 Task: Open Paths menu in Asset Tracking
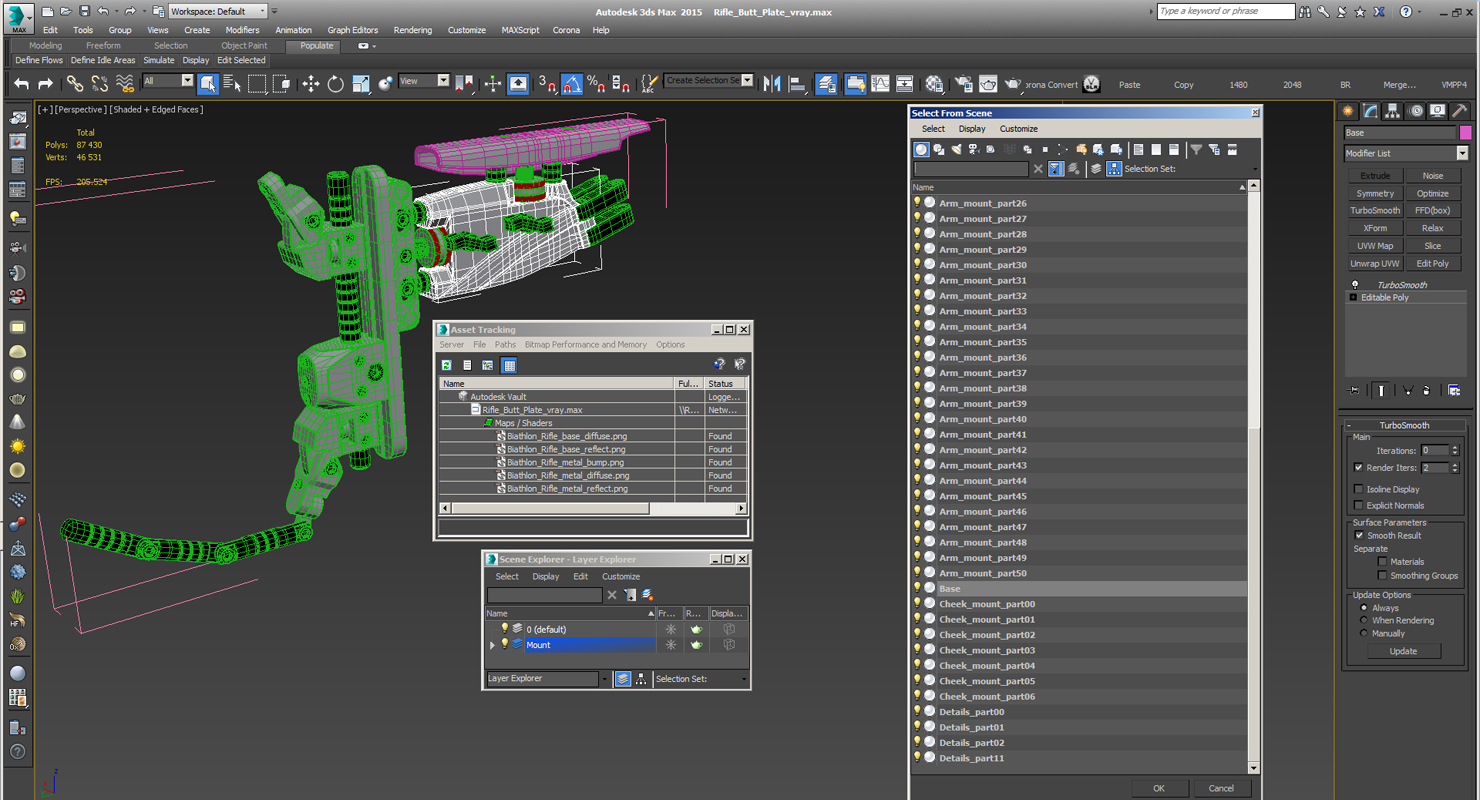click(505, 345)
